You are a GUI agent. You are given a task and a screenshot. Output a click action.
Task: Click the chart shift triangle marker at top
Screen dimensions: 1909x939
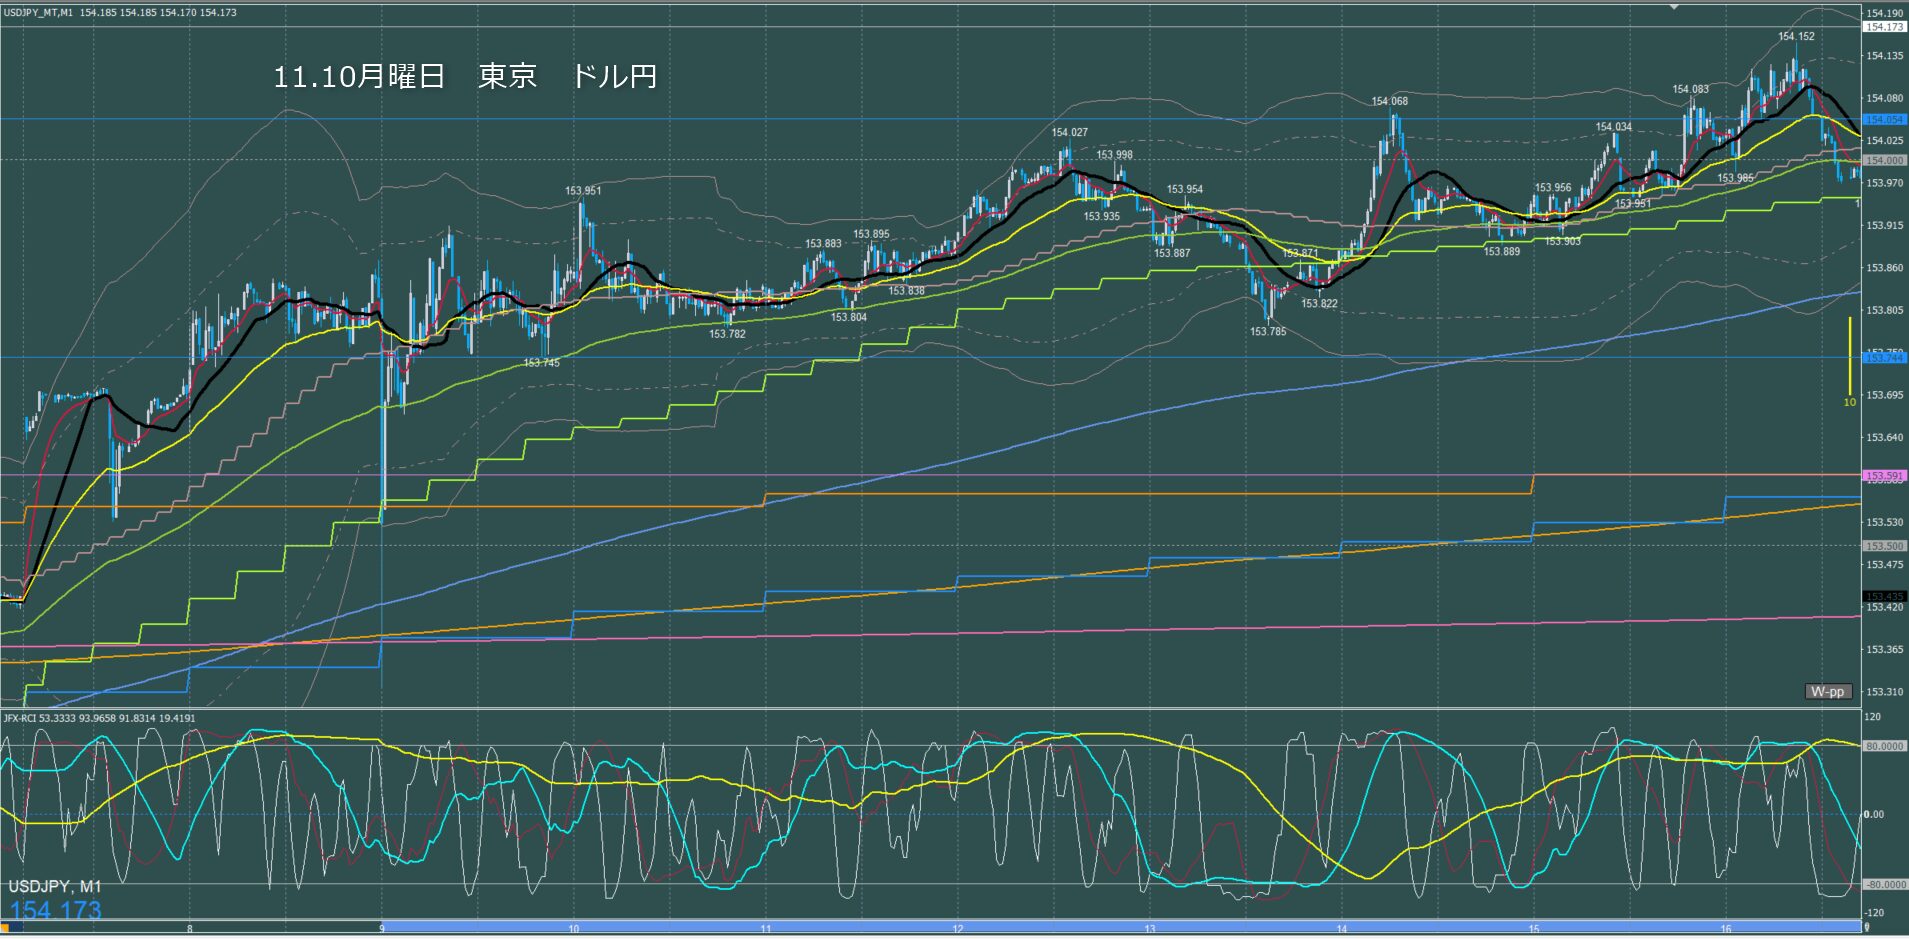[1674, 6]
